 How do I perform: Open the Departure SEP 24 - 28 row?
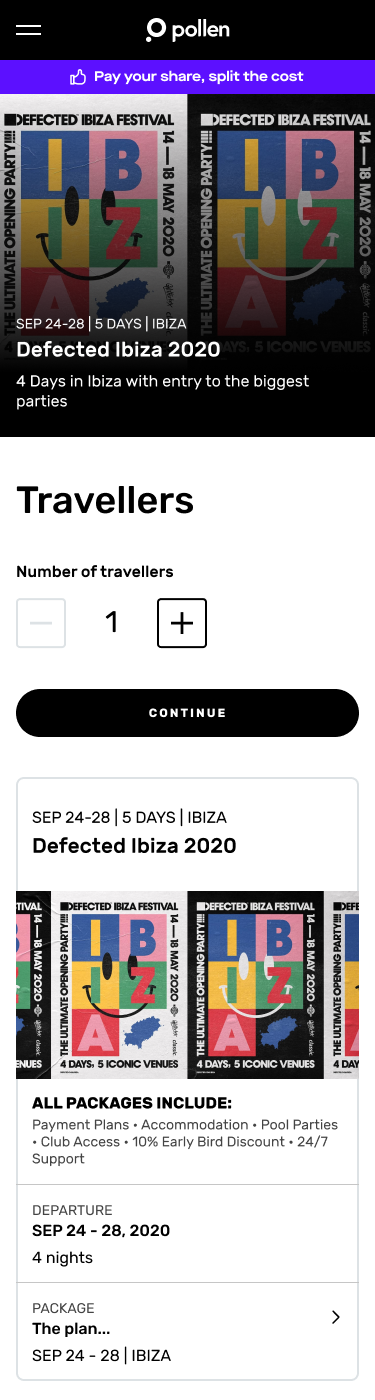[x=187, y=1233]
